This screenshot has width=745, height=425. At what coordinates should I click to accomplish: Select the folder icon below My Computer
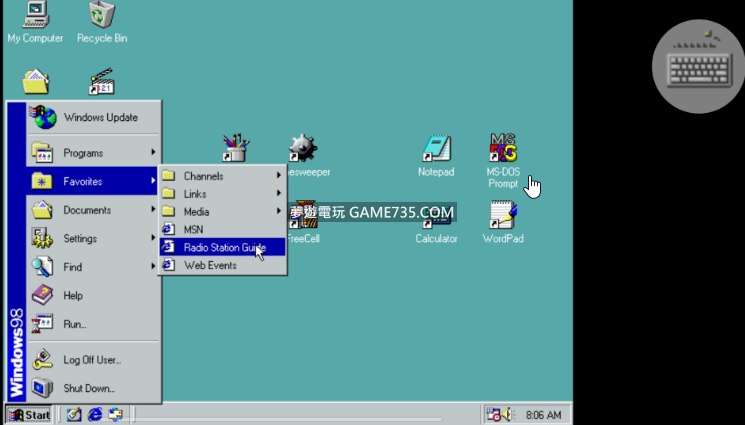pos(36,81)
